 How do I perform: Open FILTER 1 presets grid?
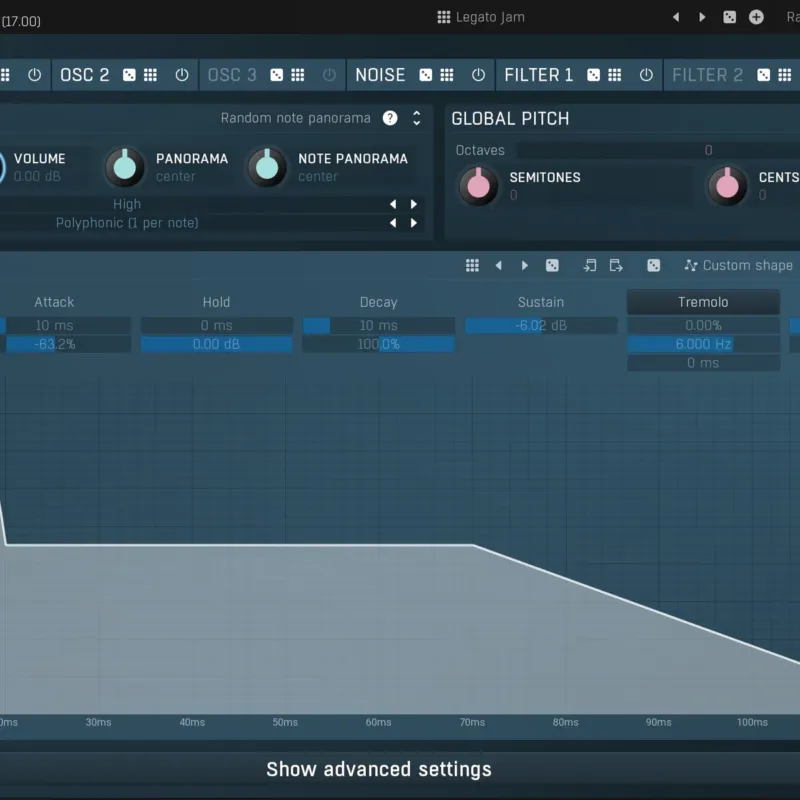pyautogui.click(x=614, y=75)
